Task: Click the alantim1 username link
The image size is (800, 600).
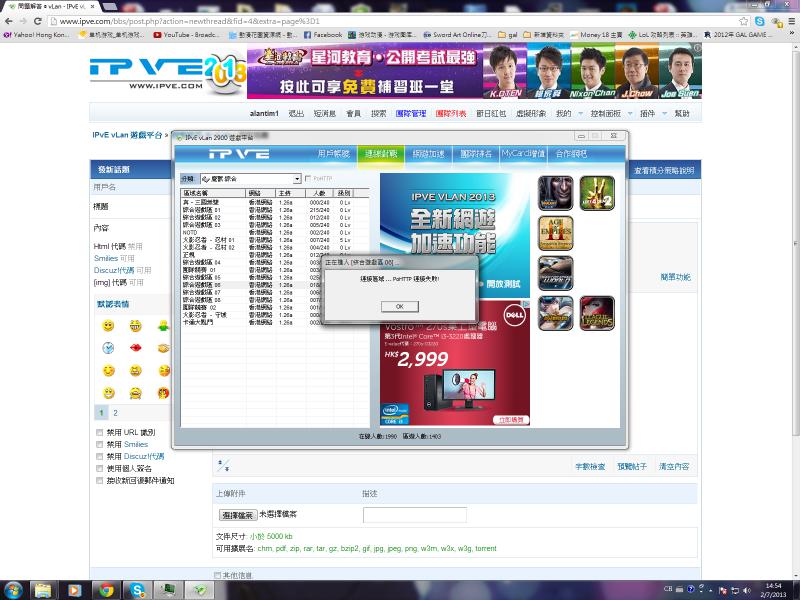Action: (264, 114)
